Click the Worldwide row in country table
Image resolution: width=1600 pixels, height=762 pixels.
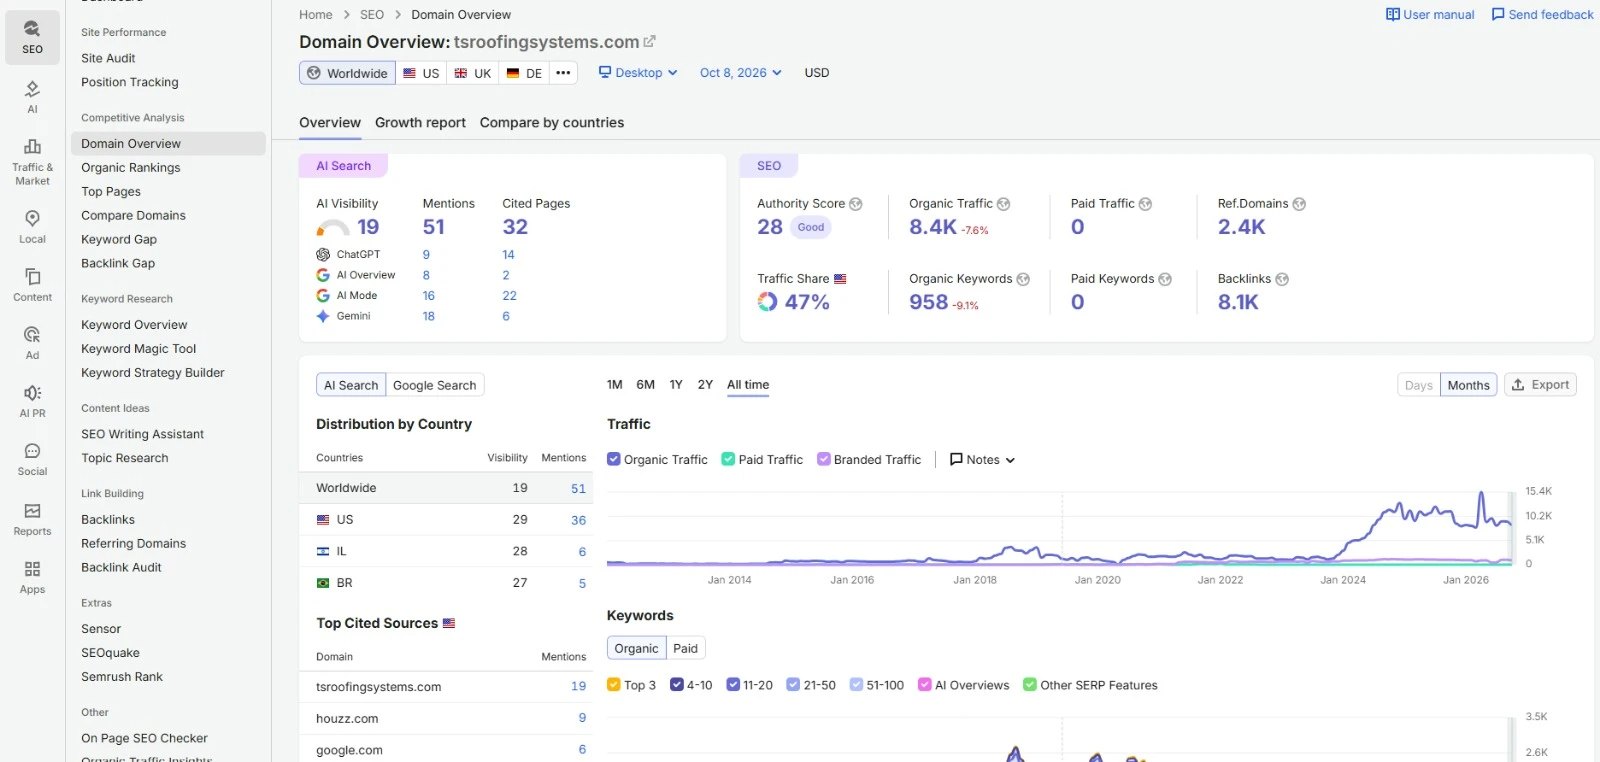tap(446, 488)
